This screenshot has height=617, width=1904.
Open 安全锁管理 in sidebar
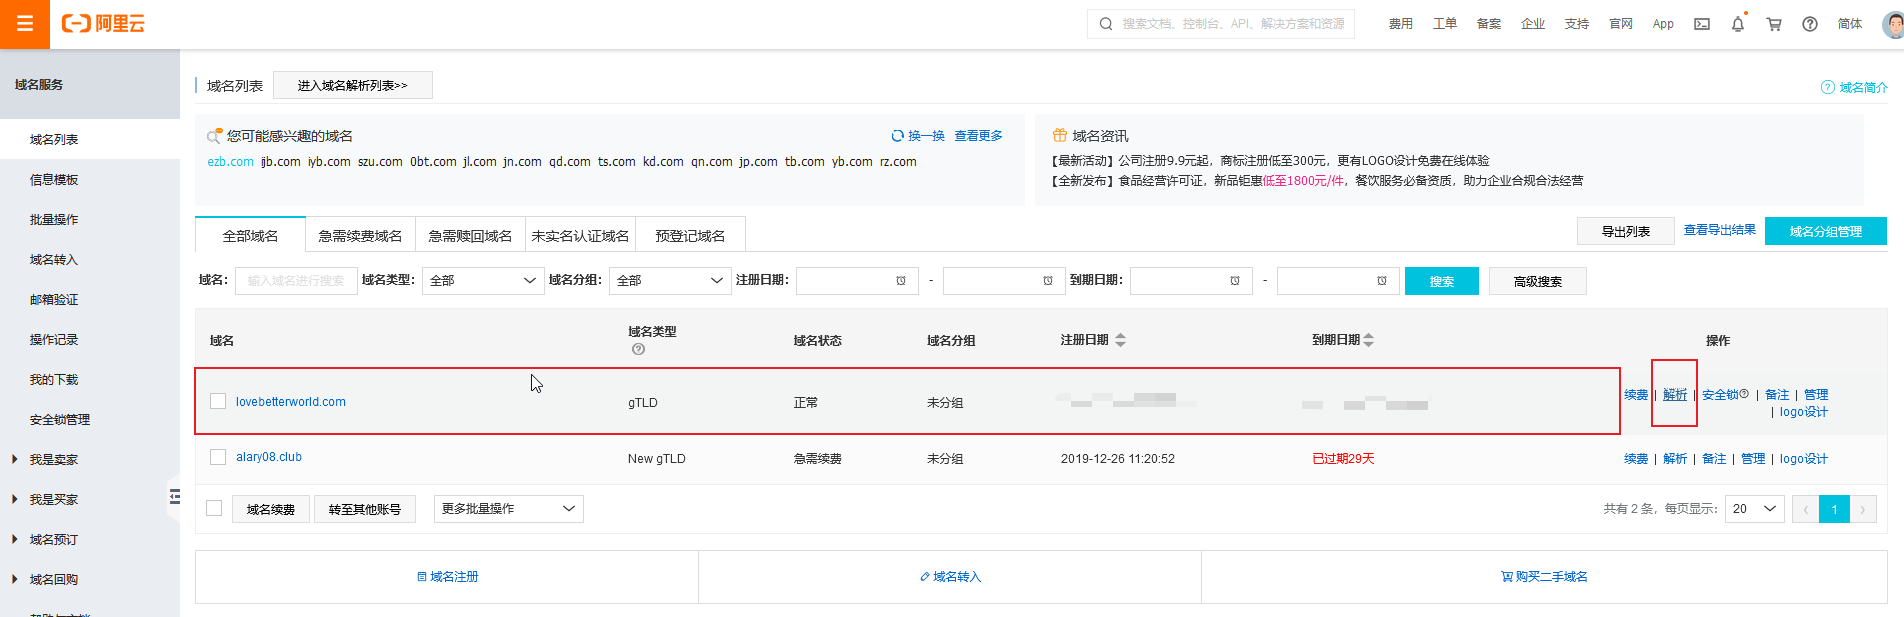[60, 420]
